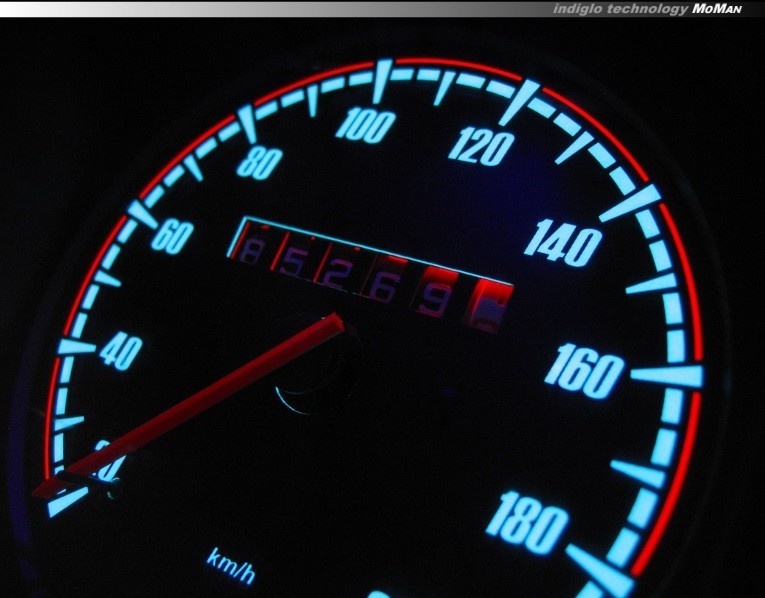Click the 140 speed marking
The width and height of the screenshot is (765, 598).
[563, 243]
